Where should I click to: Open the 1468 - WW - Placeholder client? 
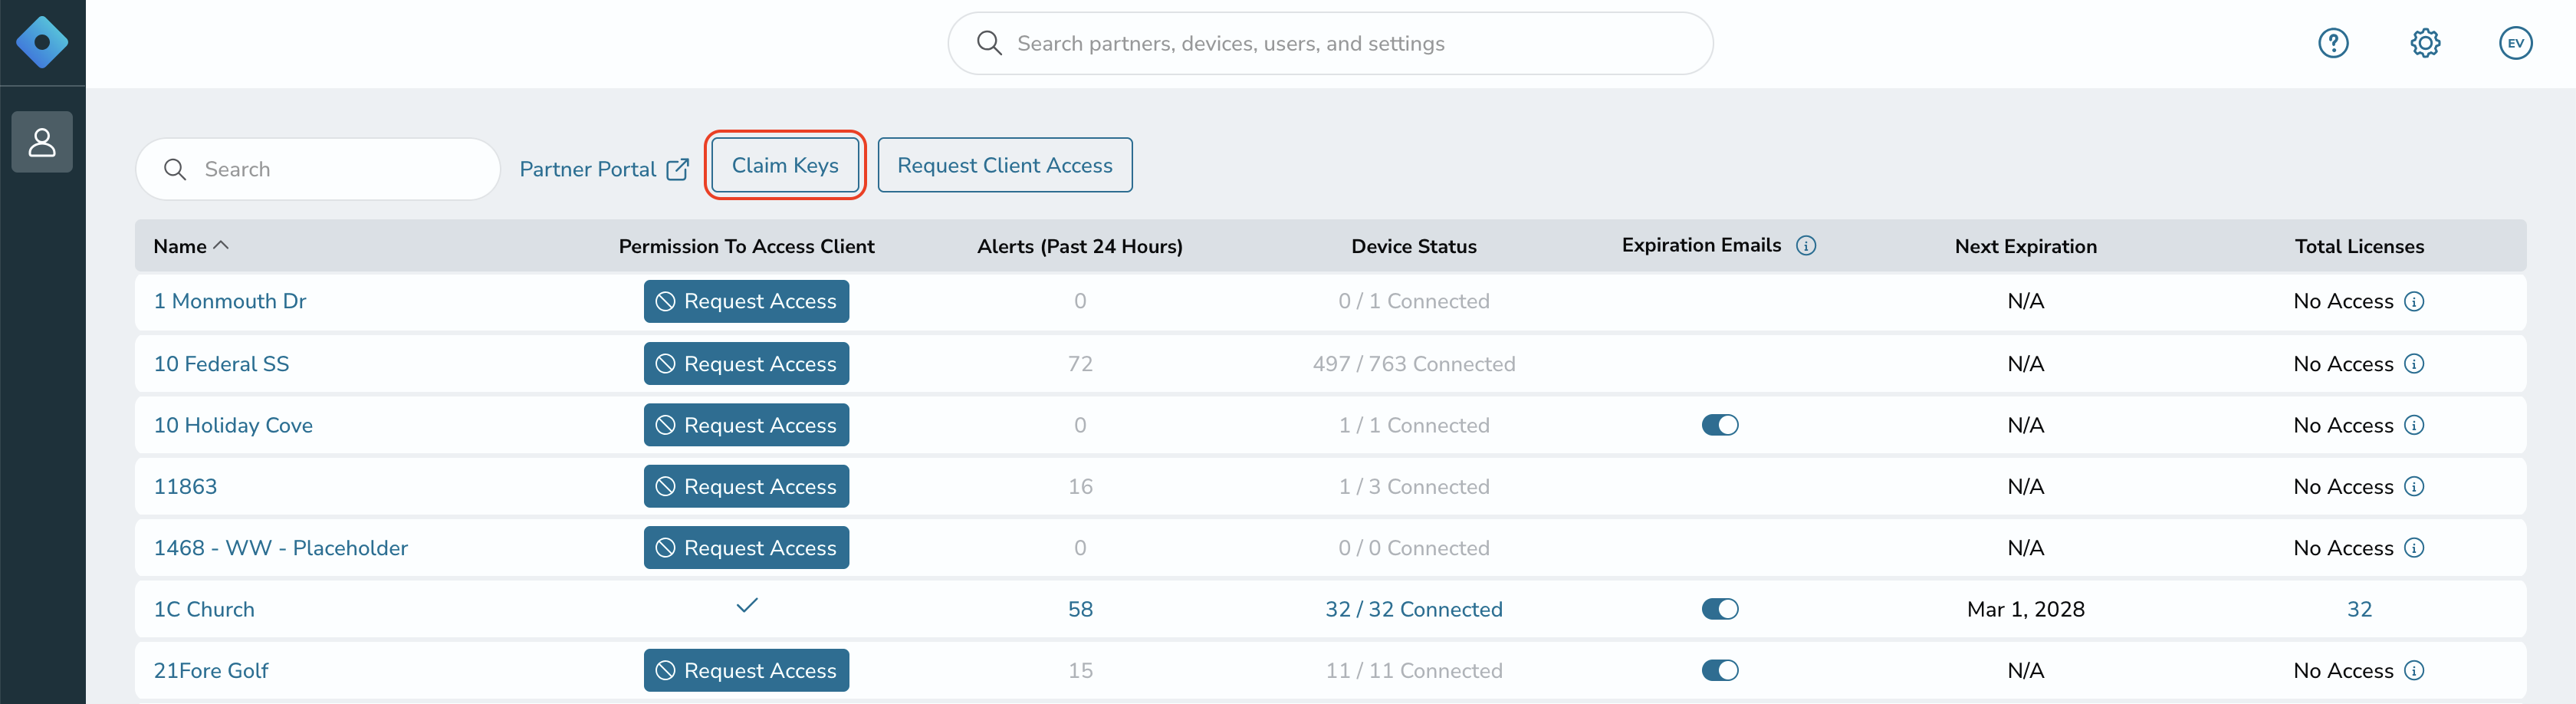[281, 548]
